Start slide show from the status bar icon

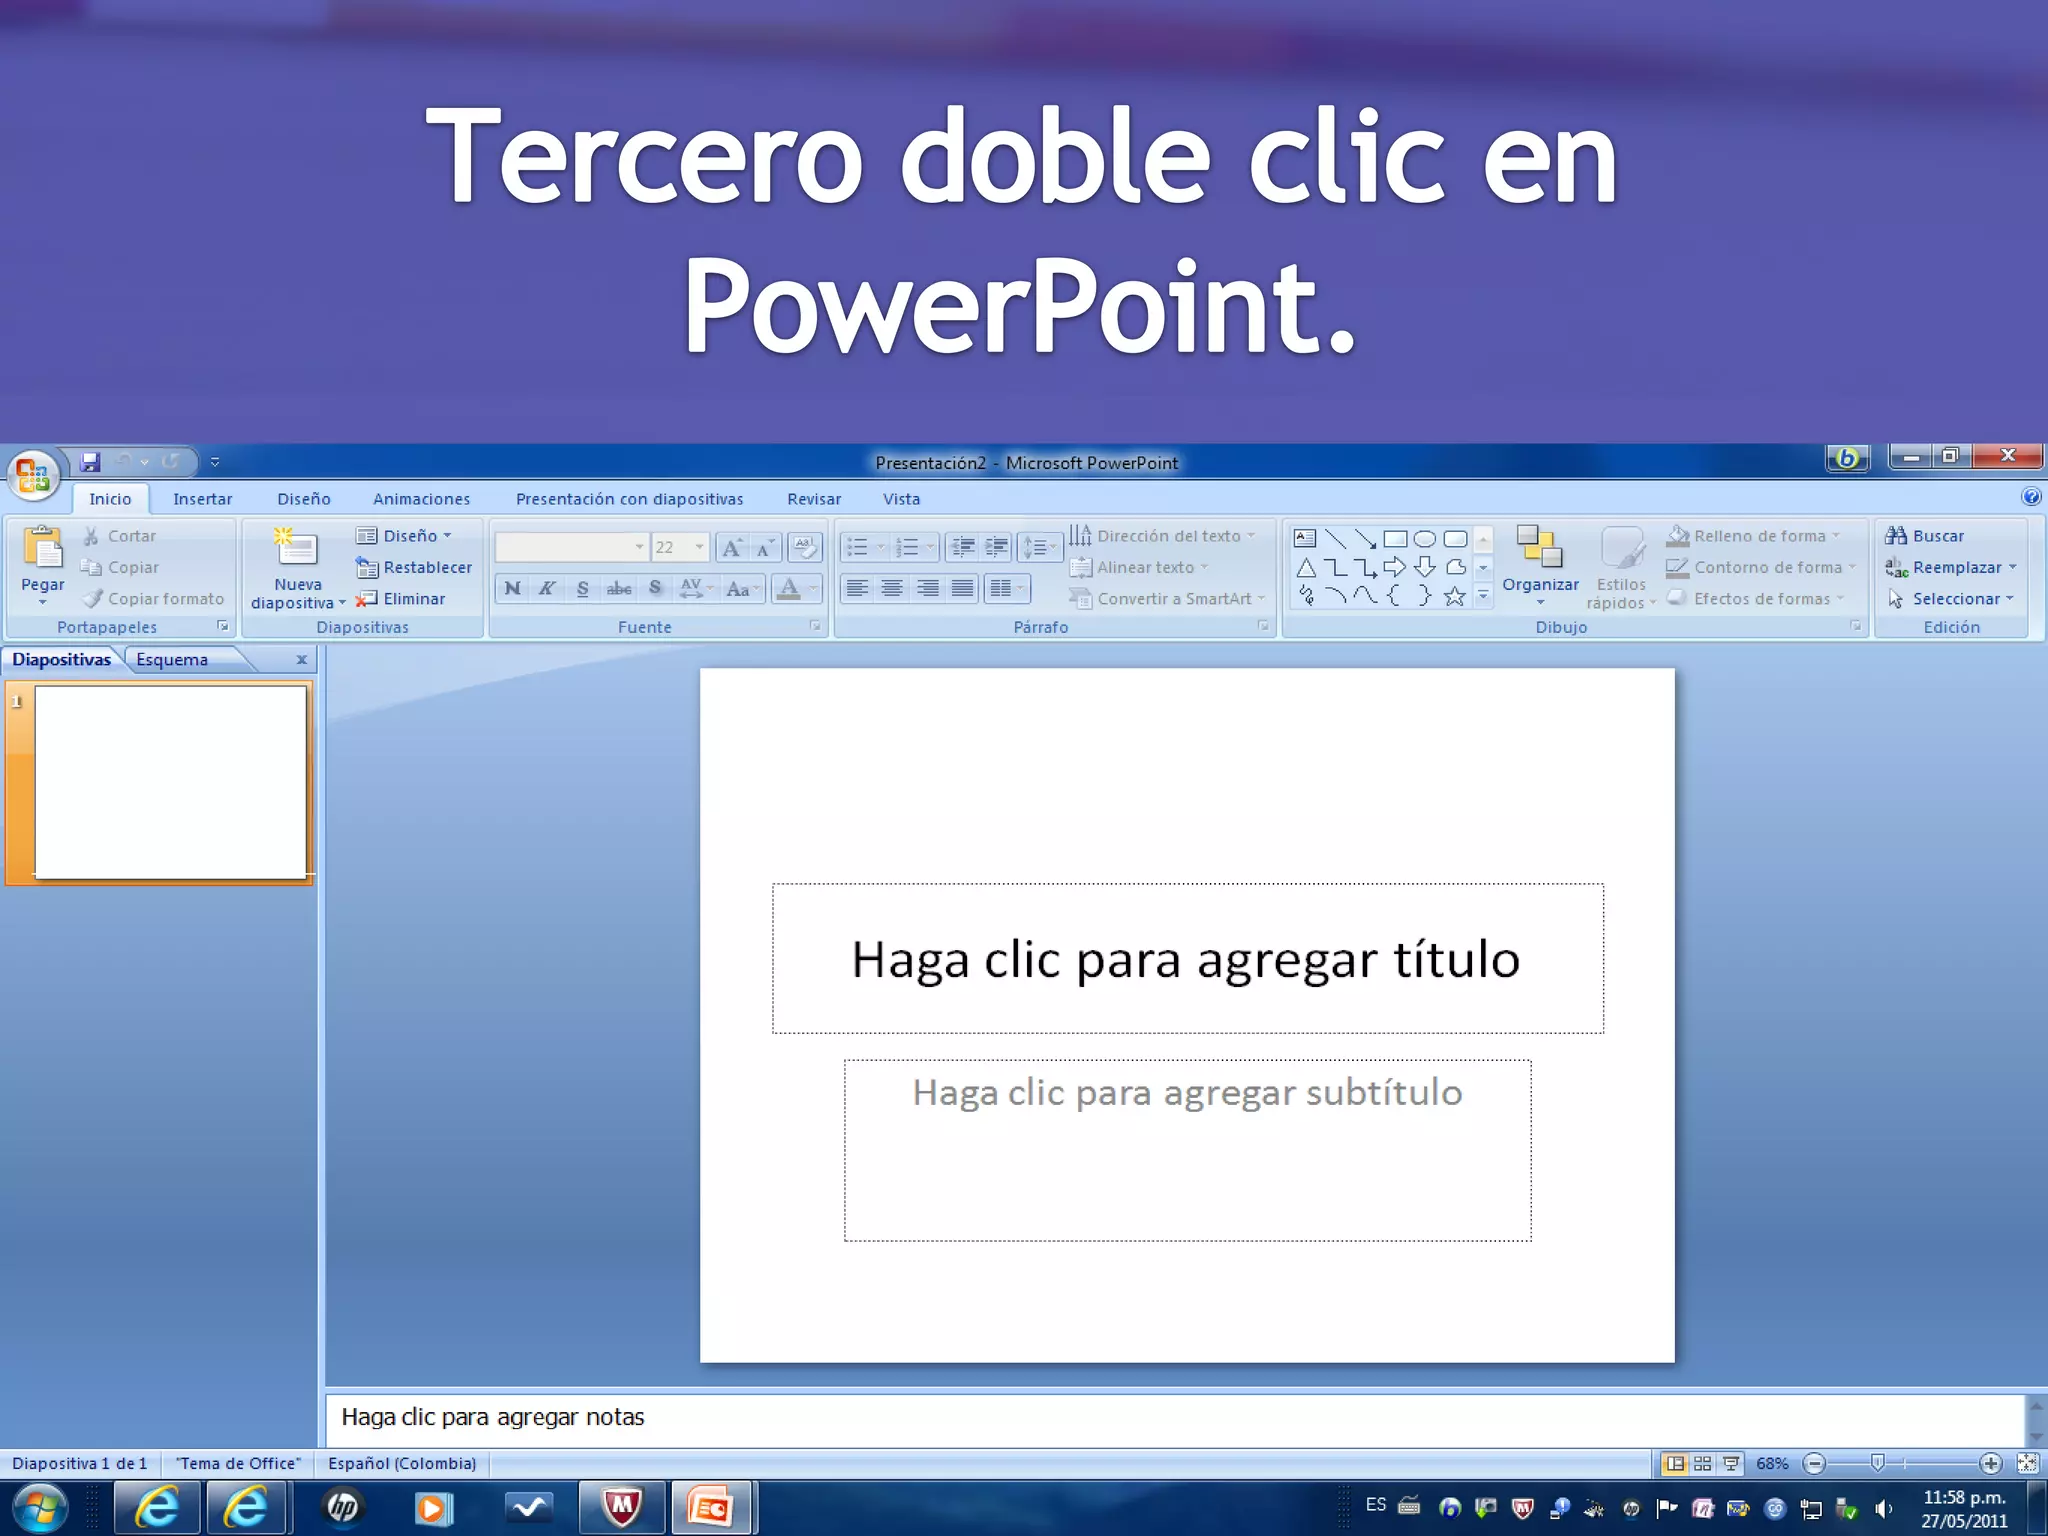tap(1731, 1463)
